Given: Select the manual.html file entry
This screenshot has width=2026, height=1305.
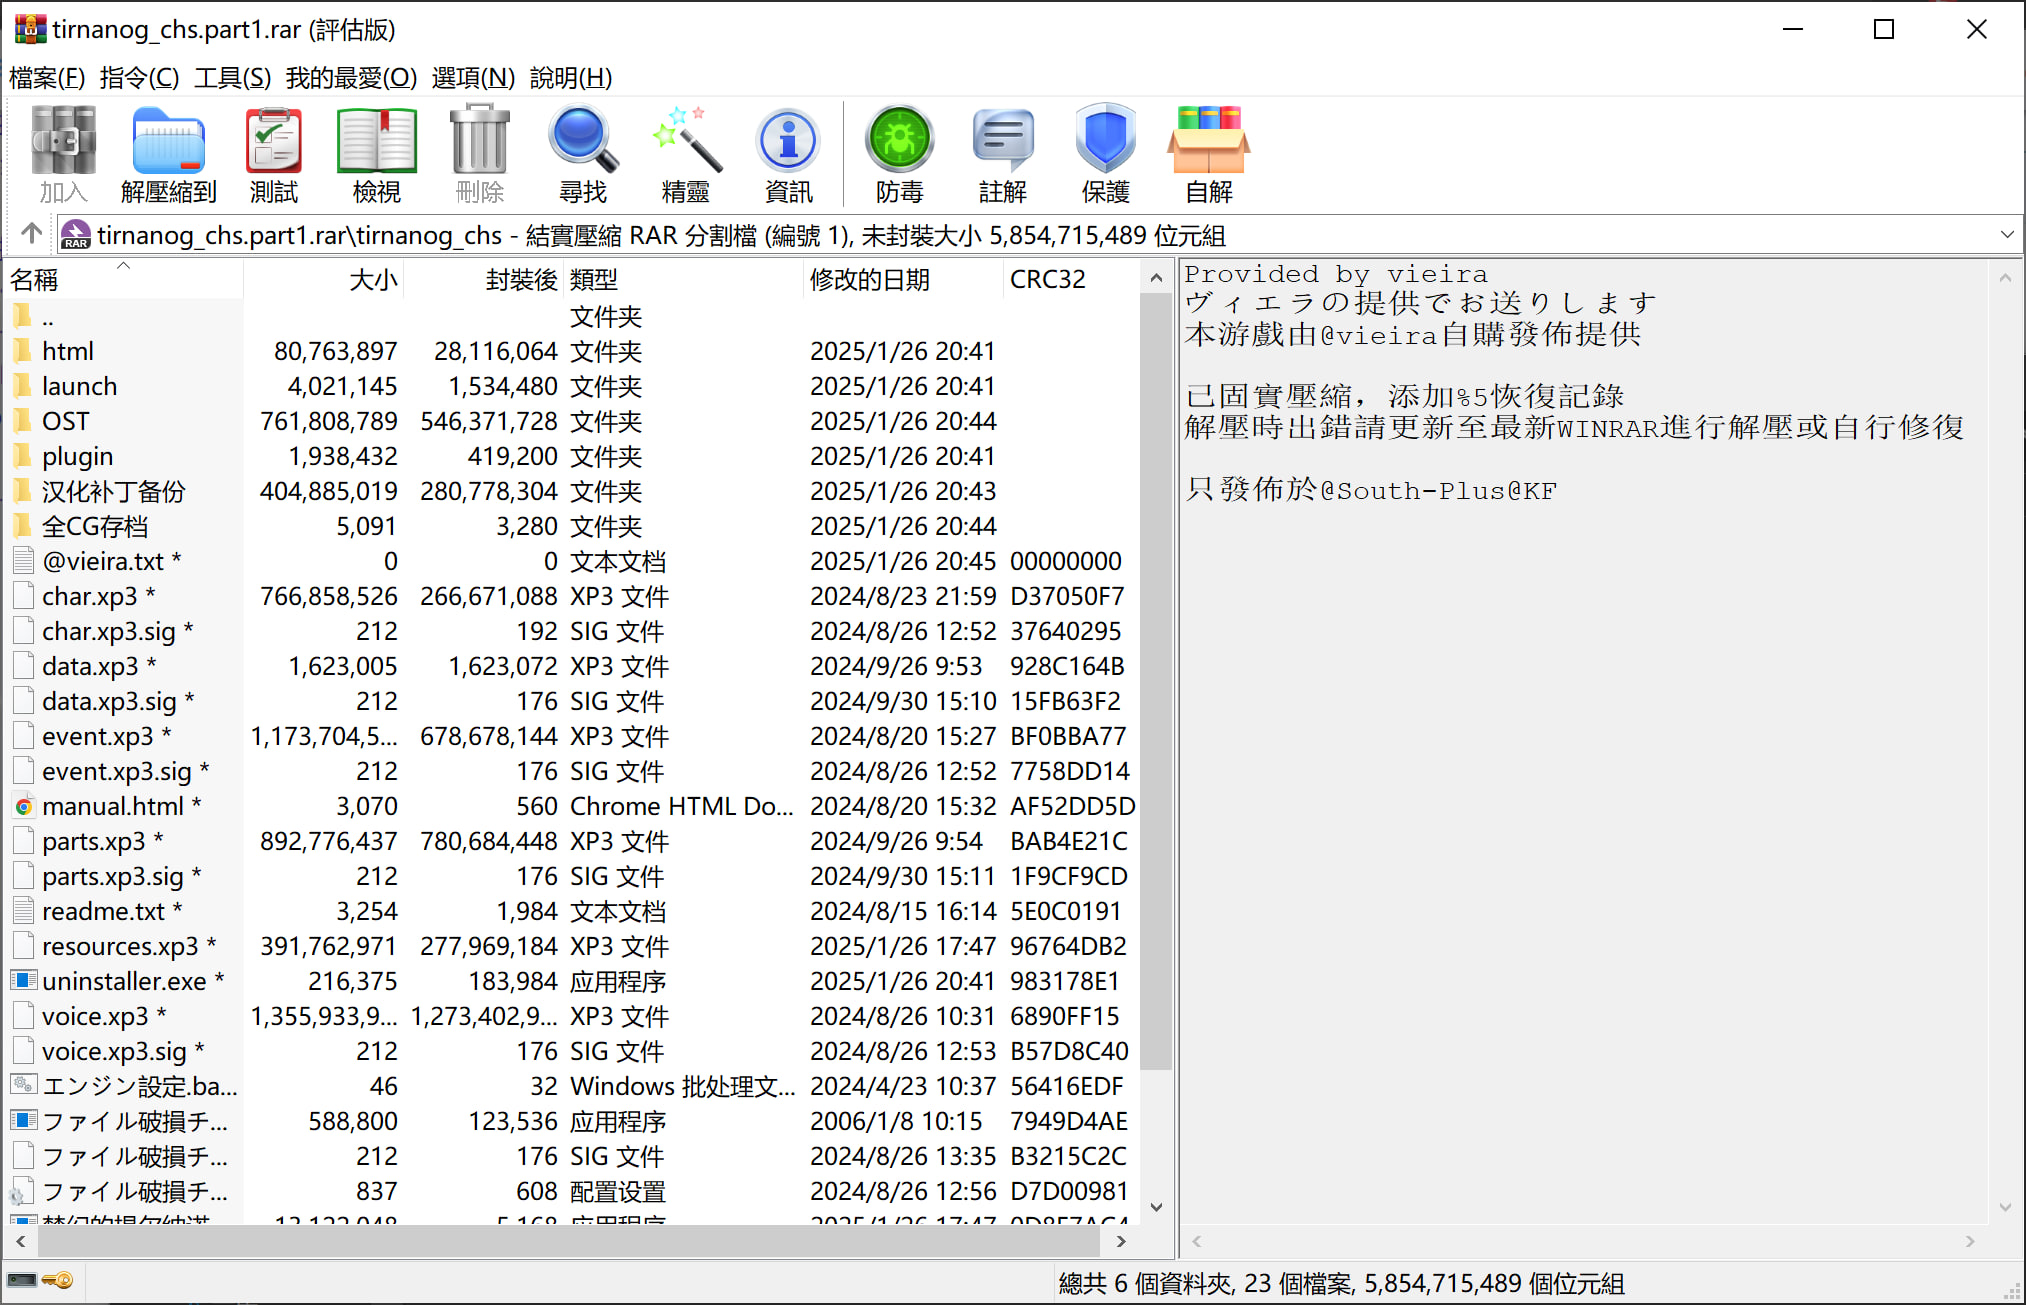Looking at the screenshot, I should [x=112, y=806].
